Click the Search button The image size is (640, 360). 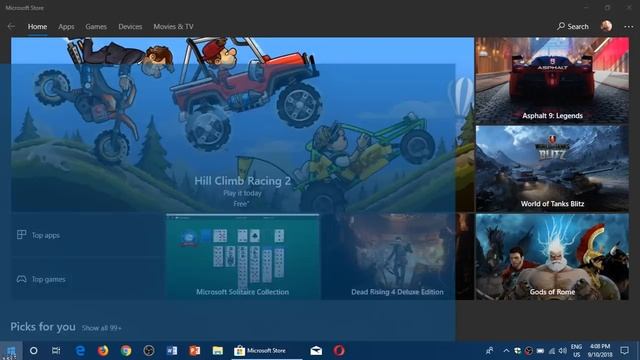point(573,27)
